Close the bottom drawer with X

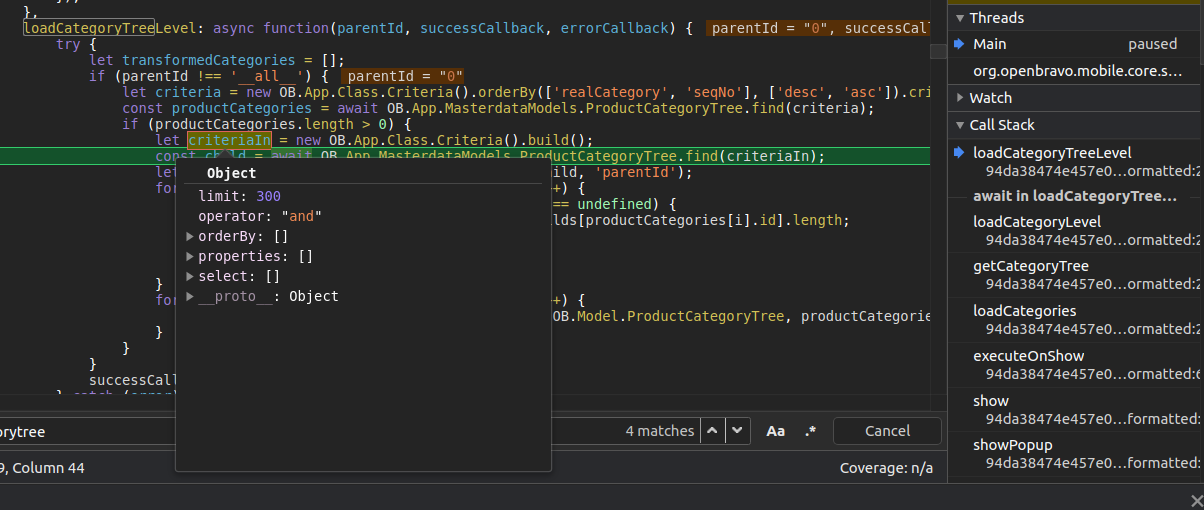(1195, 500)
